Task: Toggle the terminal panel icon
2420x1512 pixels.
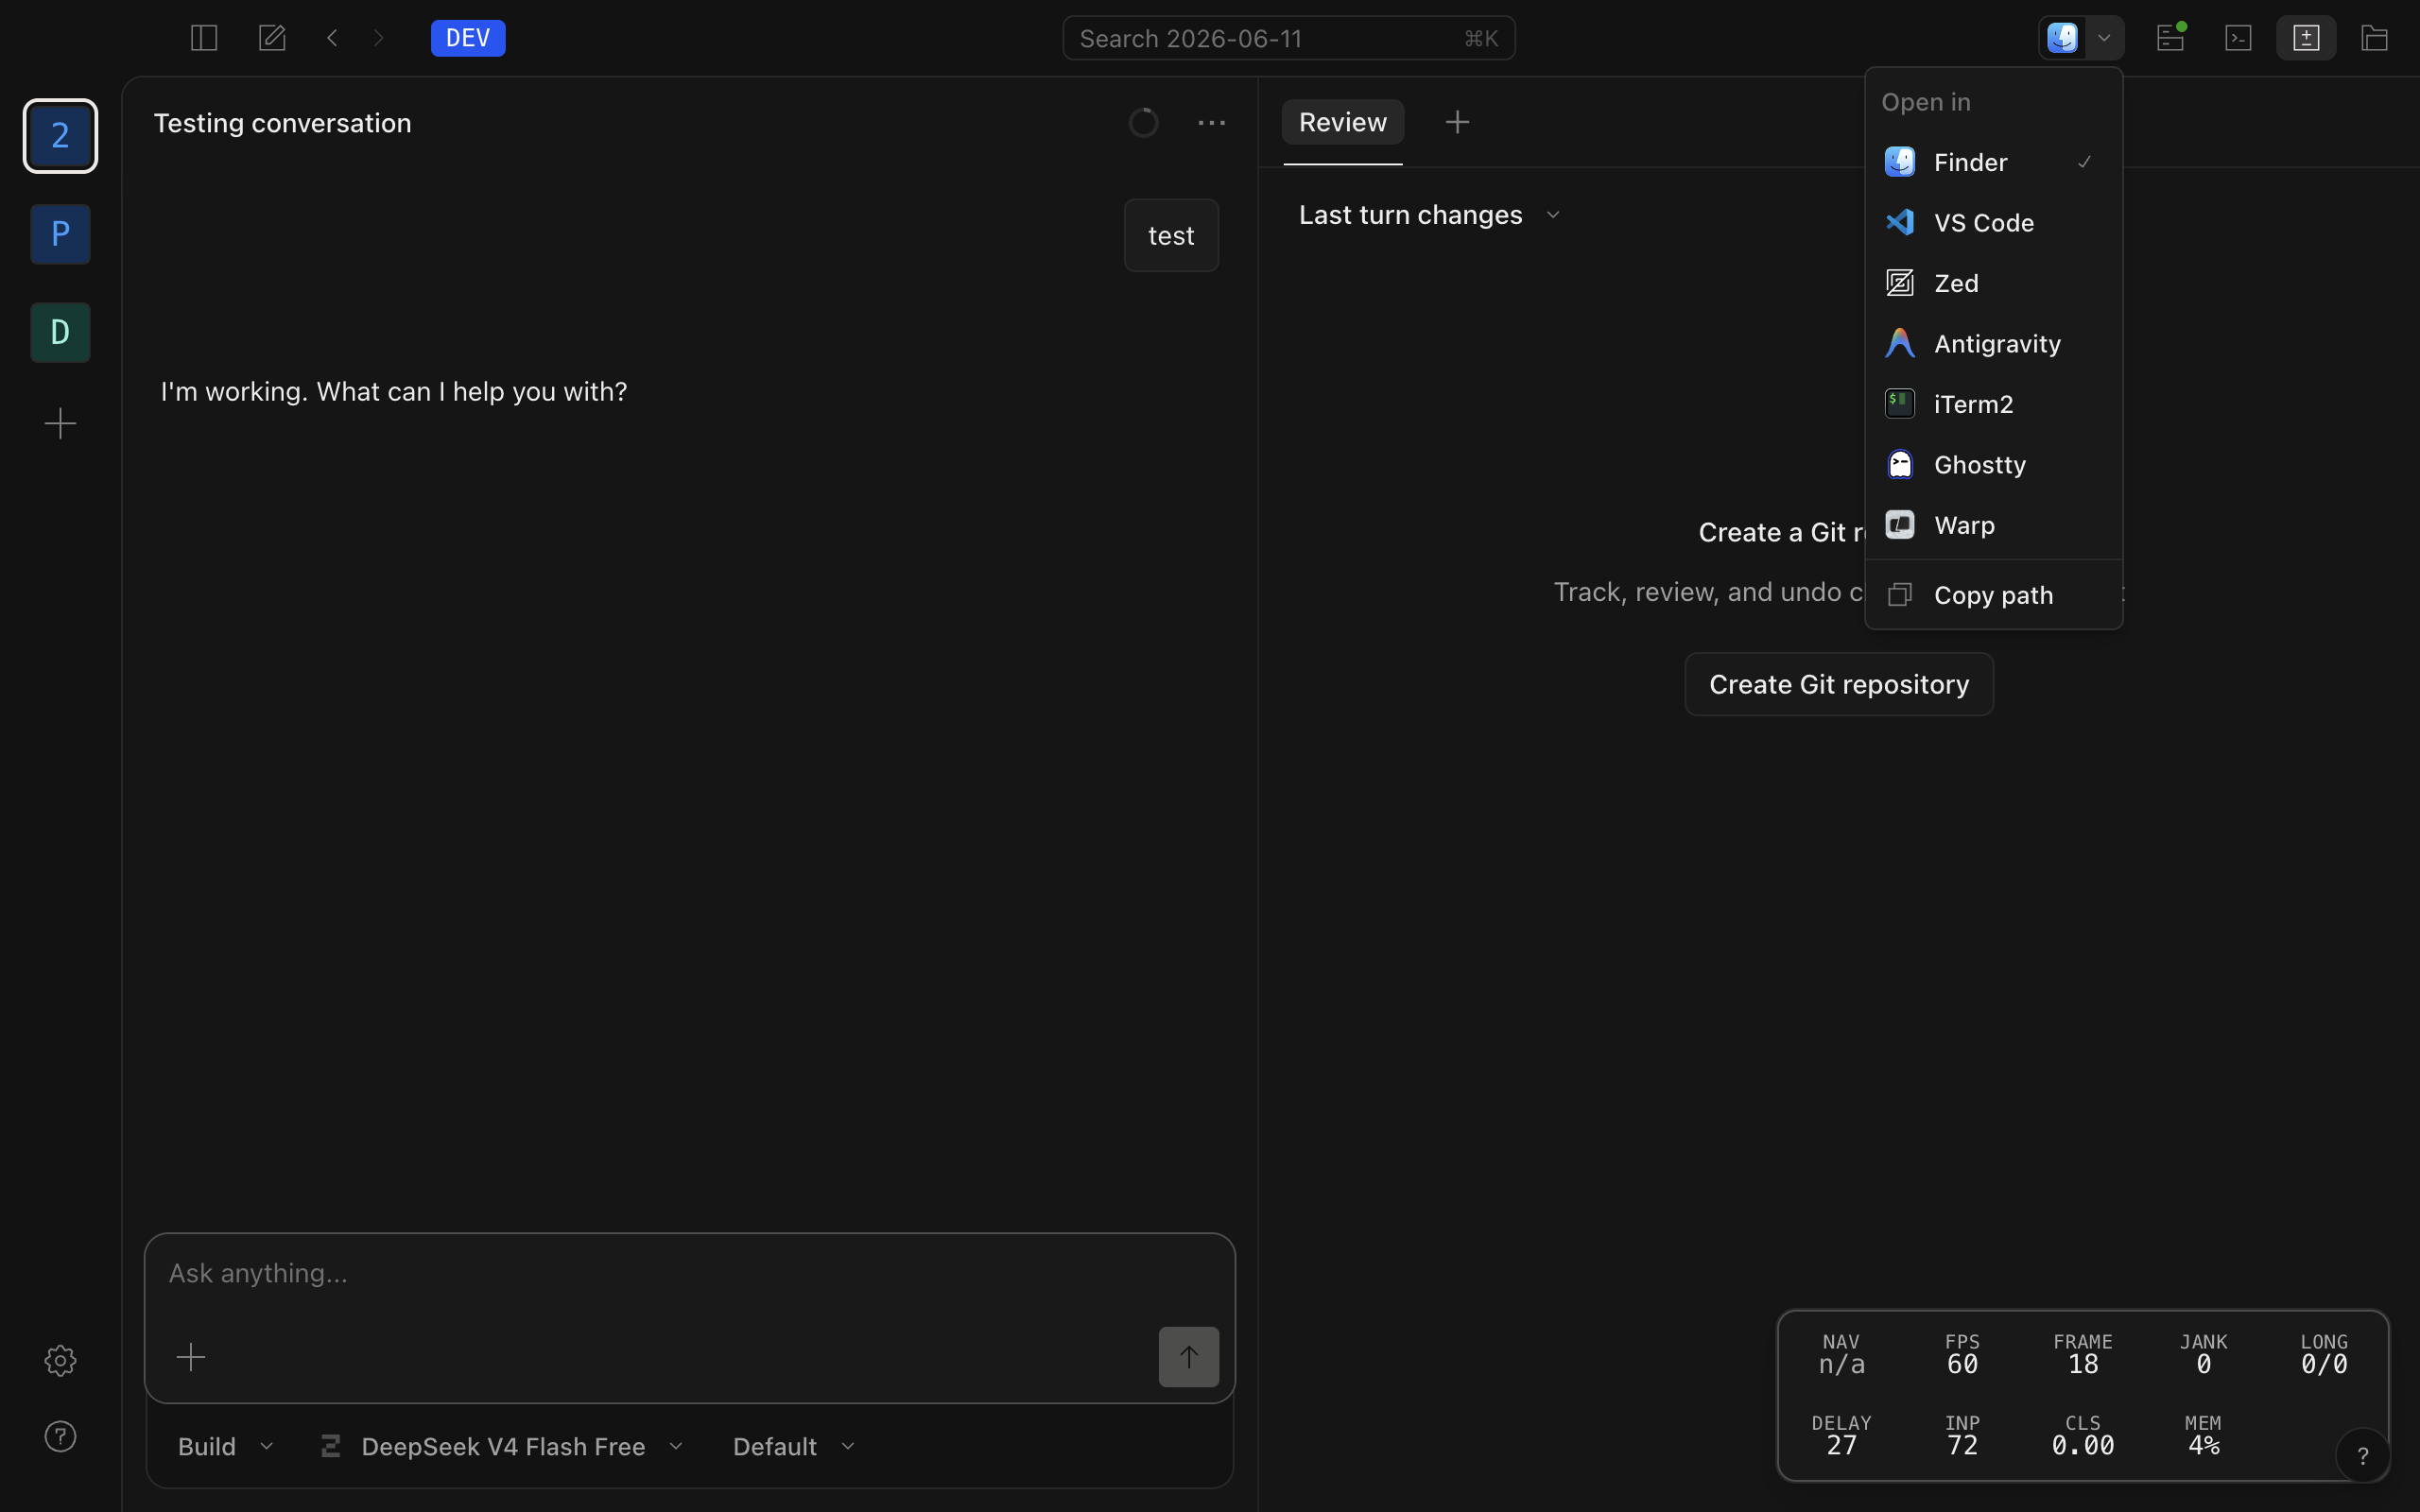Action: 2238,38
